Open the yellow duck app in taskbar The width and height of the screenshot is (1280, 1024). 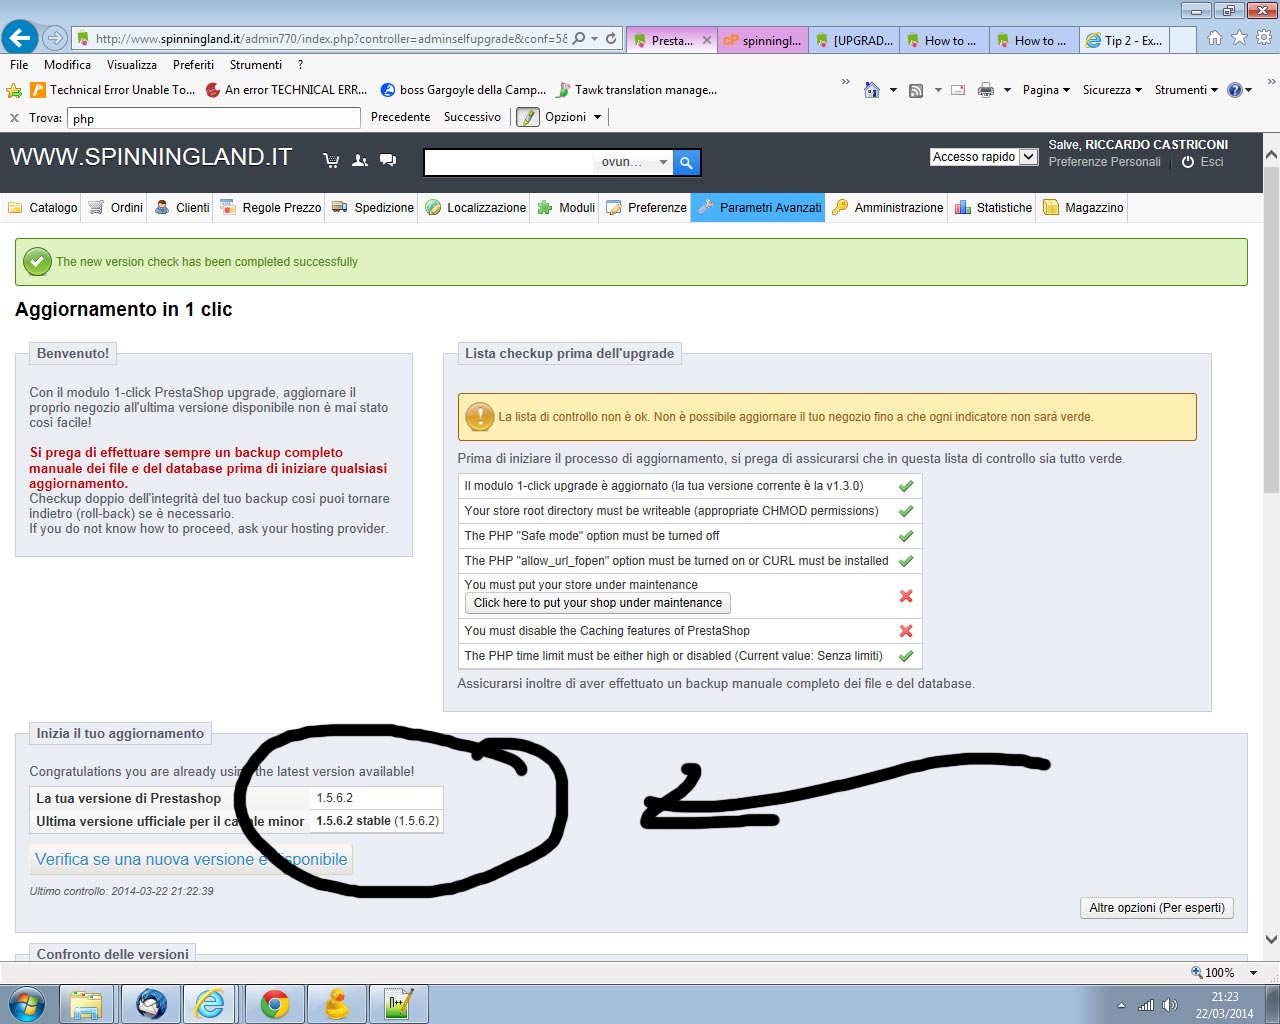coord(336,1004)
